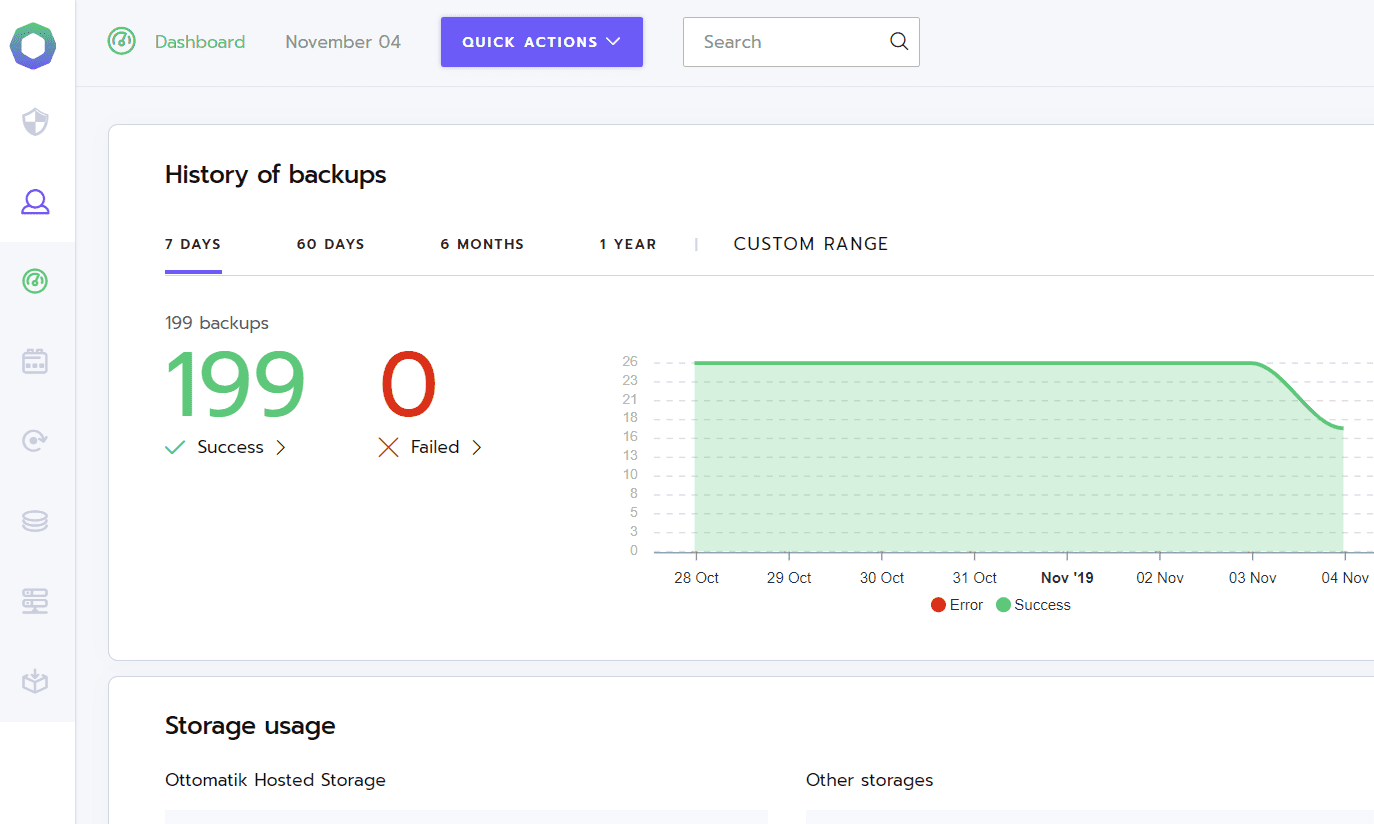Open the calendar schedule icon in sidebar
The width and height of the screenshot is (1374, 824).
point(35,361)
